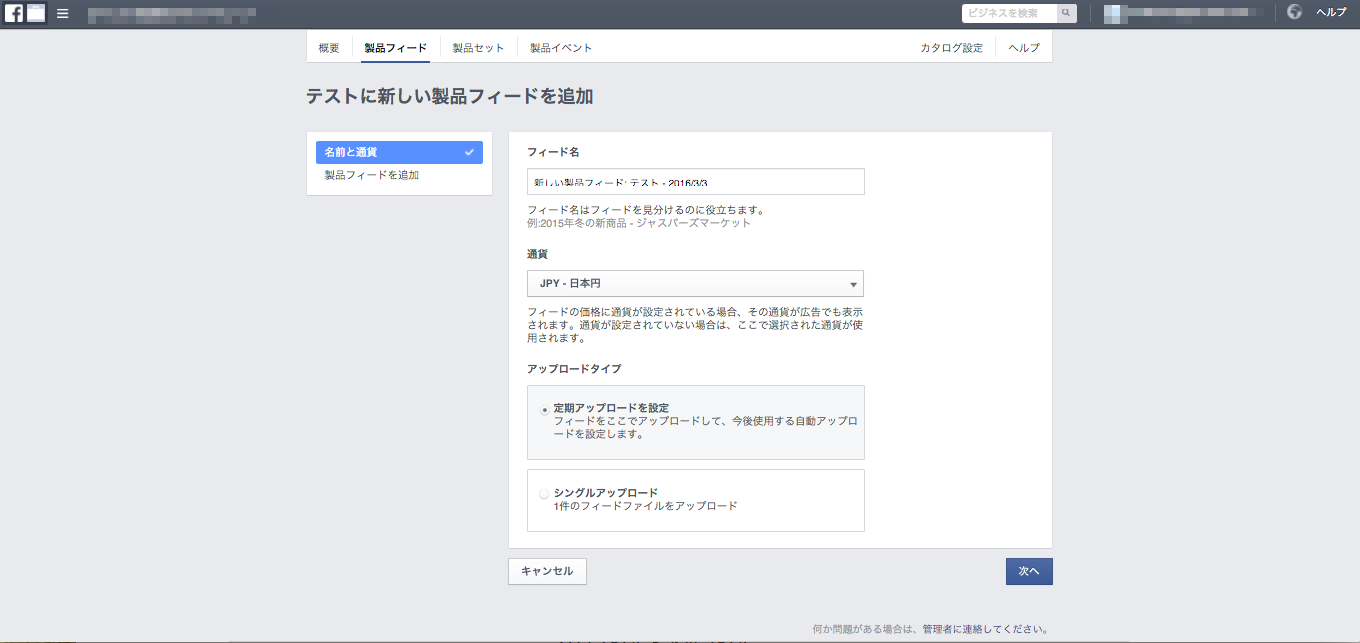This screenshot has width=1360, height=643.
Task: Go to the 製品イベント tab
Action: (561, 48)
